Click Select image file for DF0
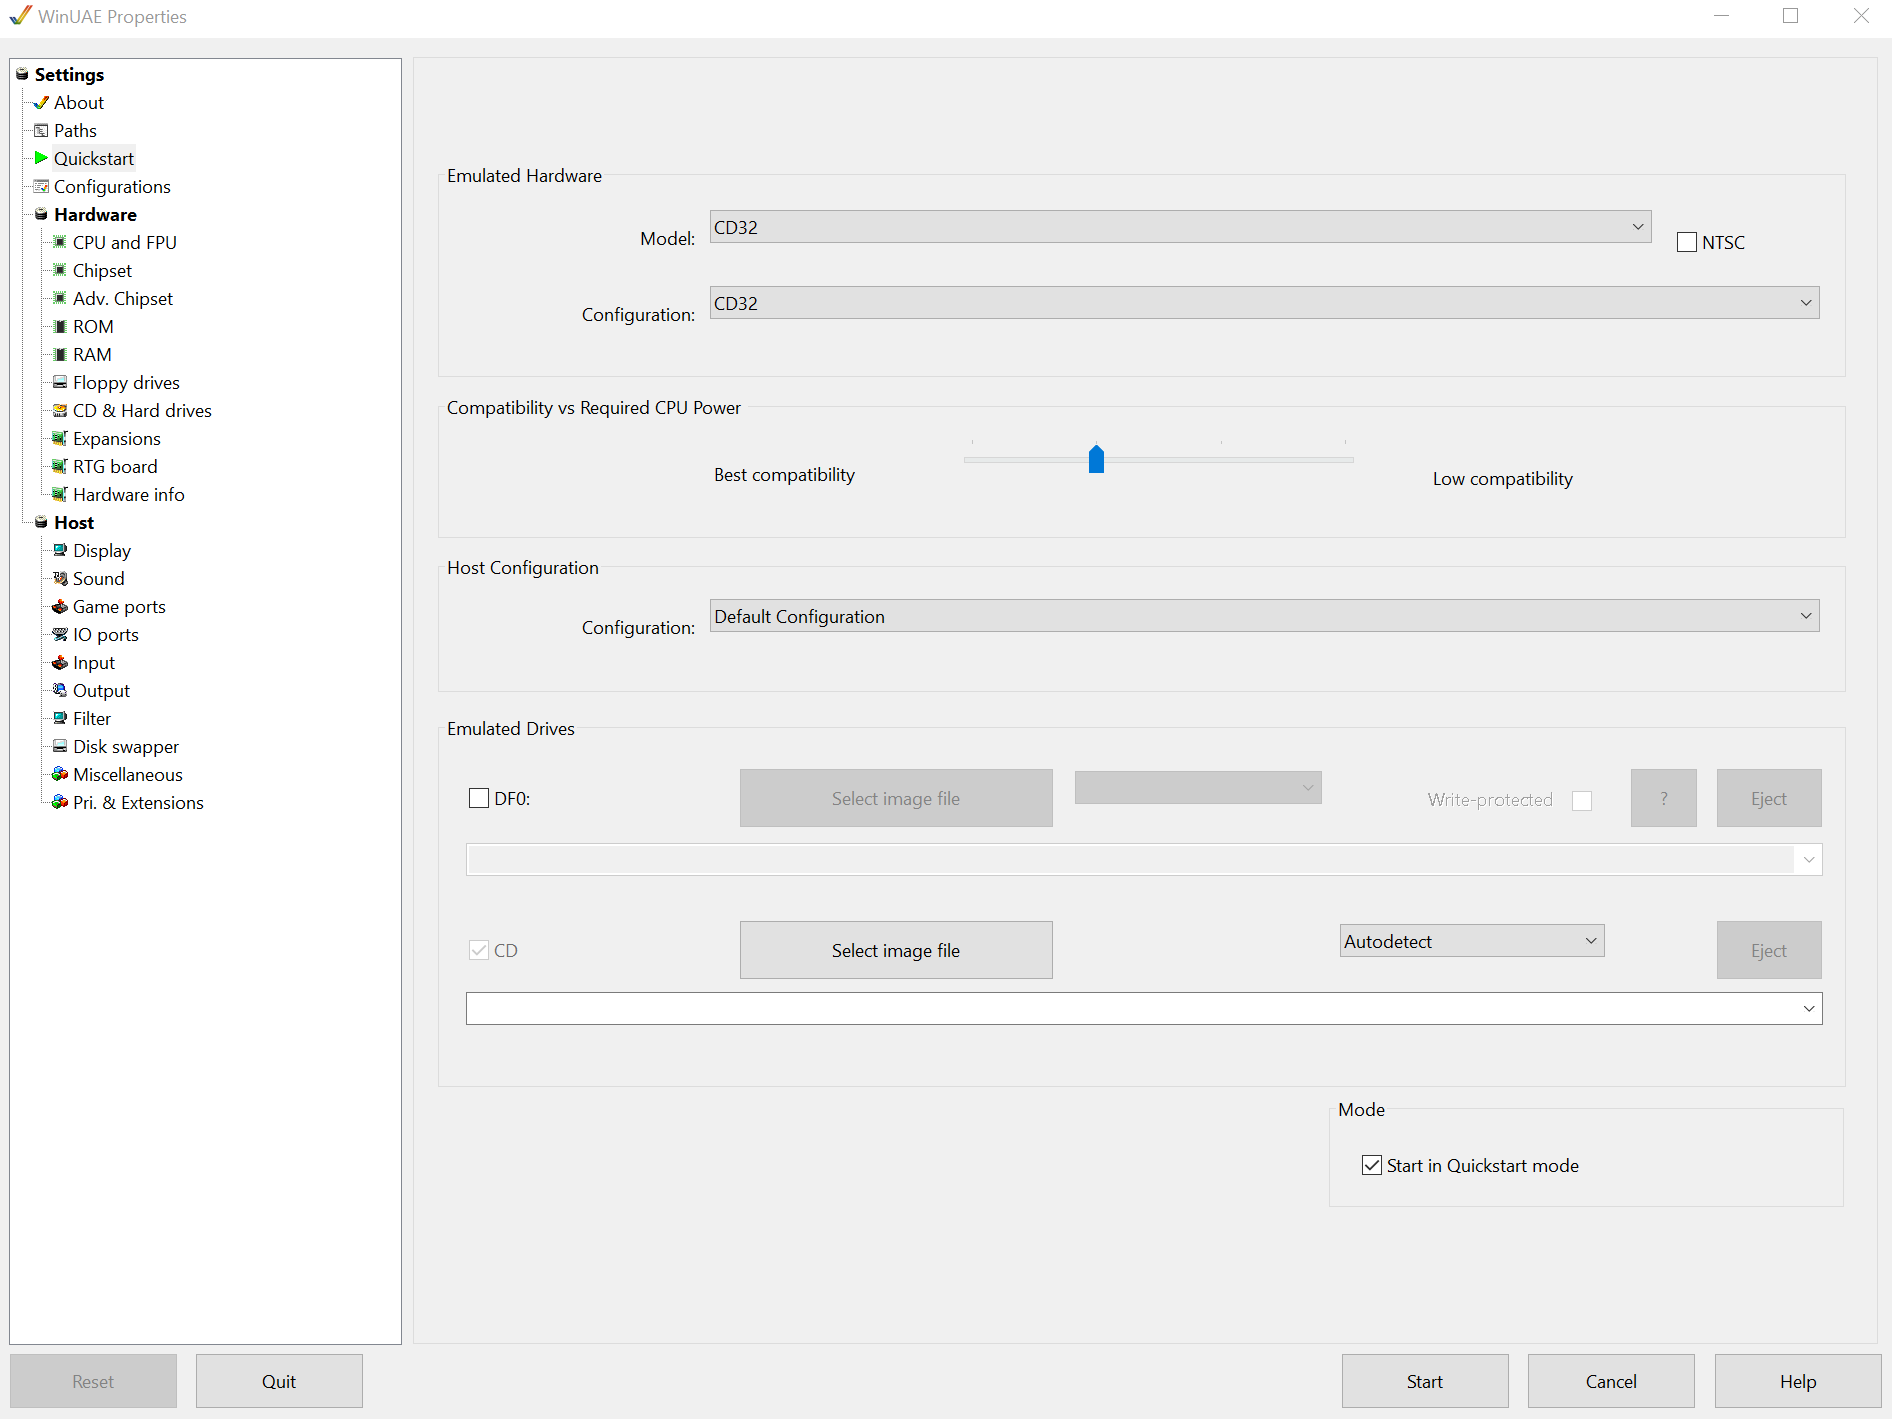The width and height of the screenshot is (1892, 1419). click(896, 798)
